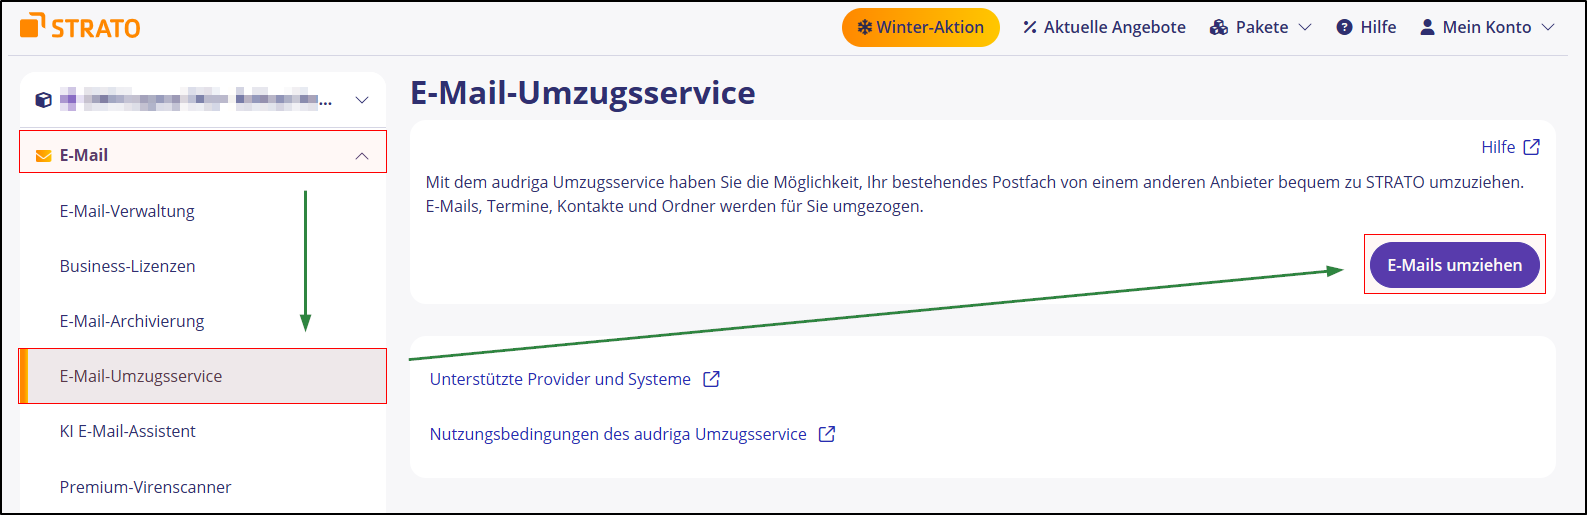Expand the Pakete dropdown chevron

point(1304,27)
